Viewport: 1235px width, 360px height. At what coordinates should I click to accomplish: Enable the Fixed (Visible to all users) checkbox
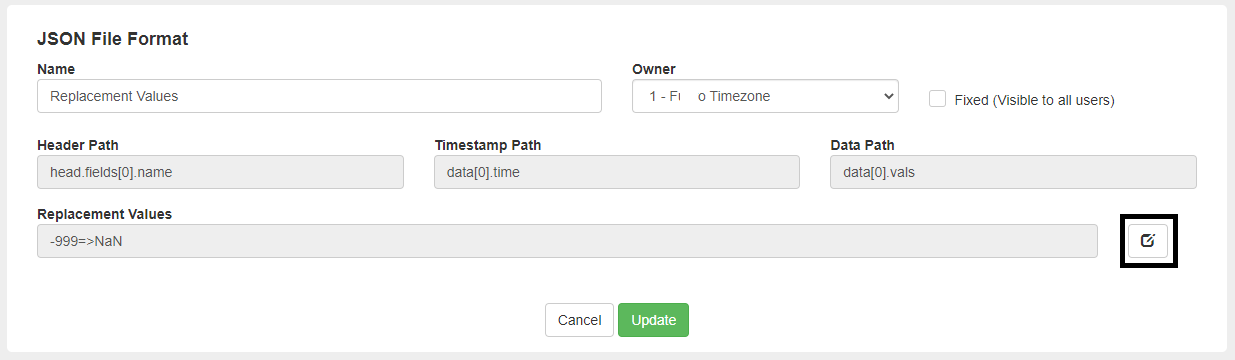coord(937,99)
